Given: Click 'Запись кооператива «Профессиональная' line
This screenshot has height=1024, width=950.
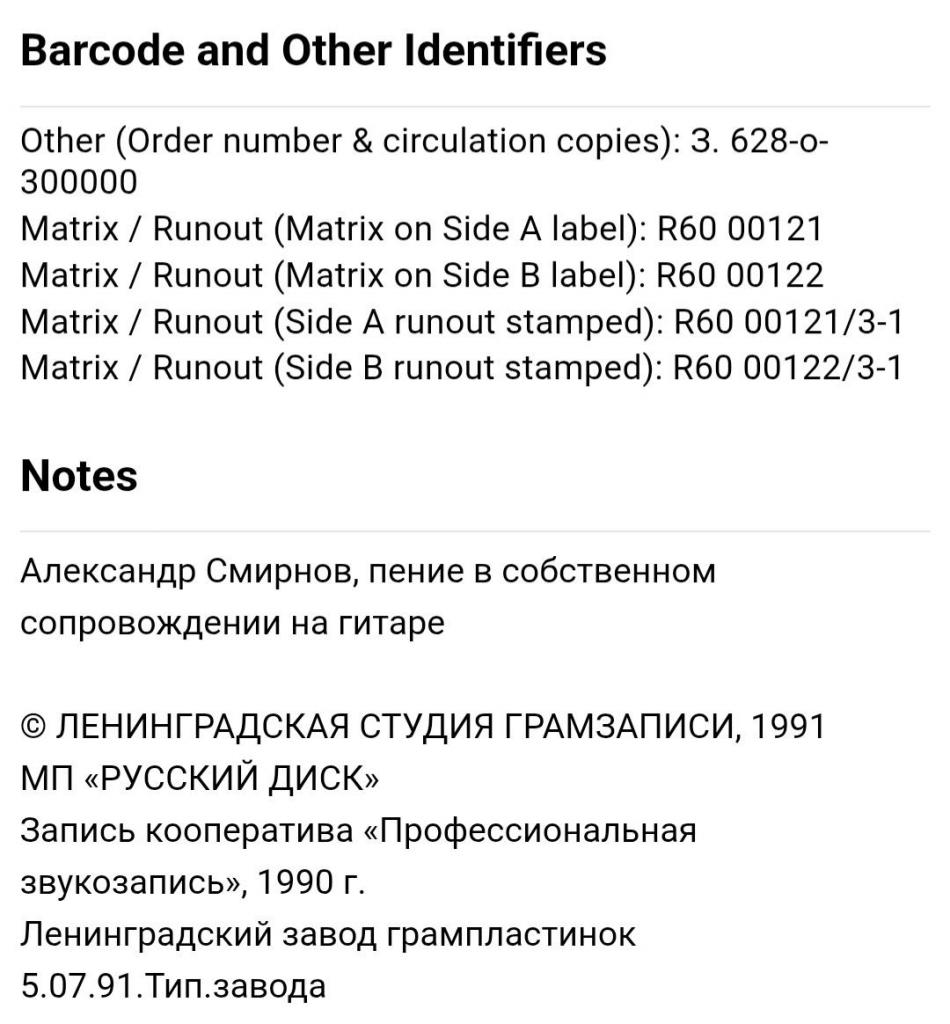Looking at the screenshot, I should click(x=358, y=831).
